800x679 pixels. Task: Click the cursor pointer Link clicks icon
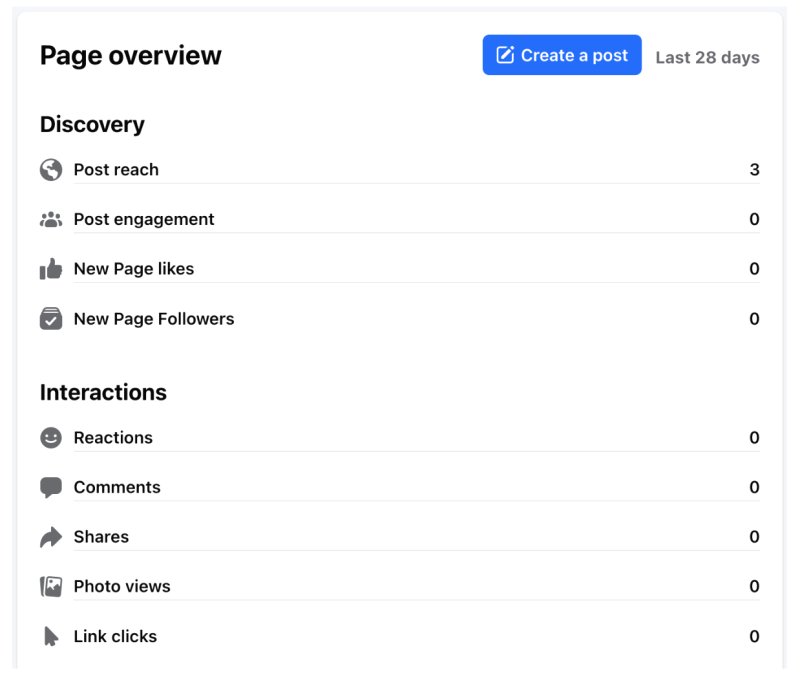[x=51, y=637]
